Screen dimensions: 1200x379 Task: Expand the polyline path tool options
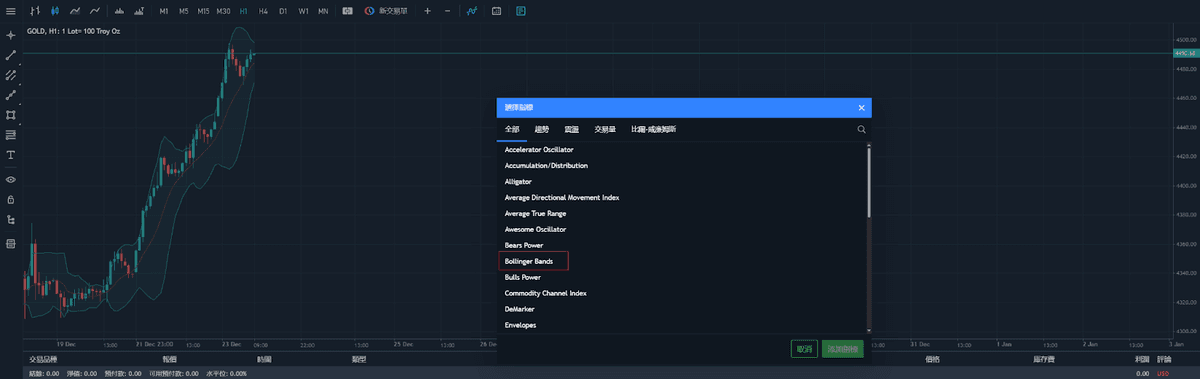point(11,95)
